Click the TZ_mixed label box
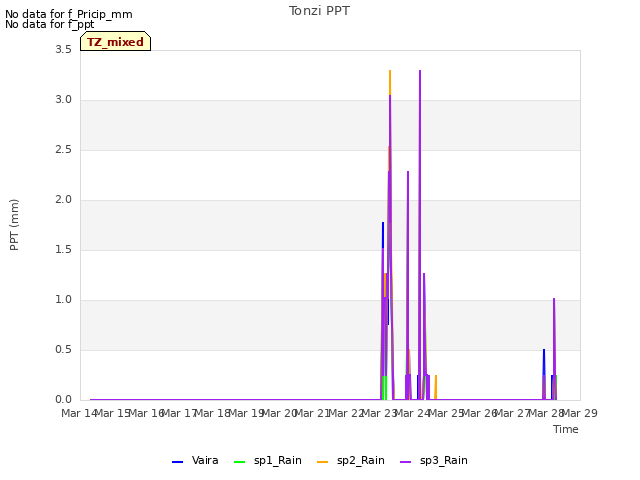The image size is (640, 480). 116,41
